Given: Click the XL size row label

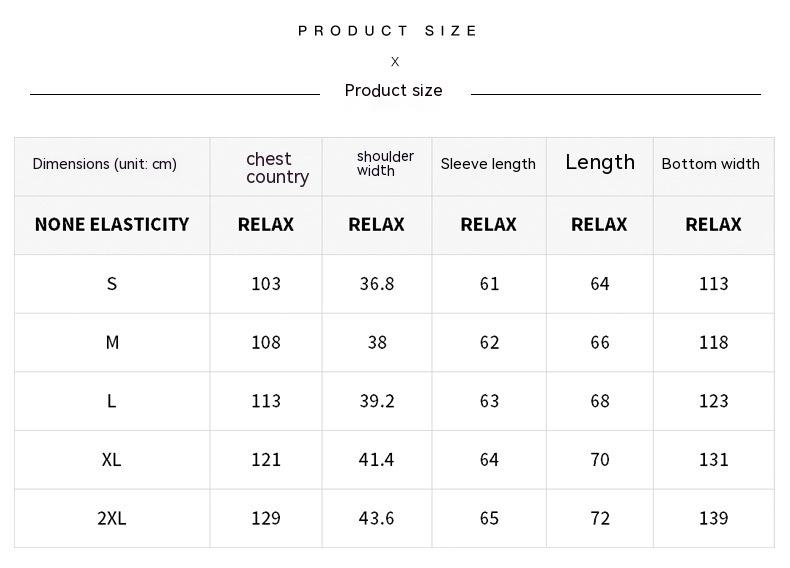Looking at the screenshot, I should (112, 460).
